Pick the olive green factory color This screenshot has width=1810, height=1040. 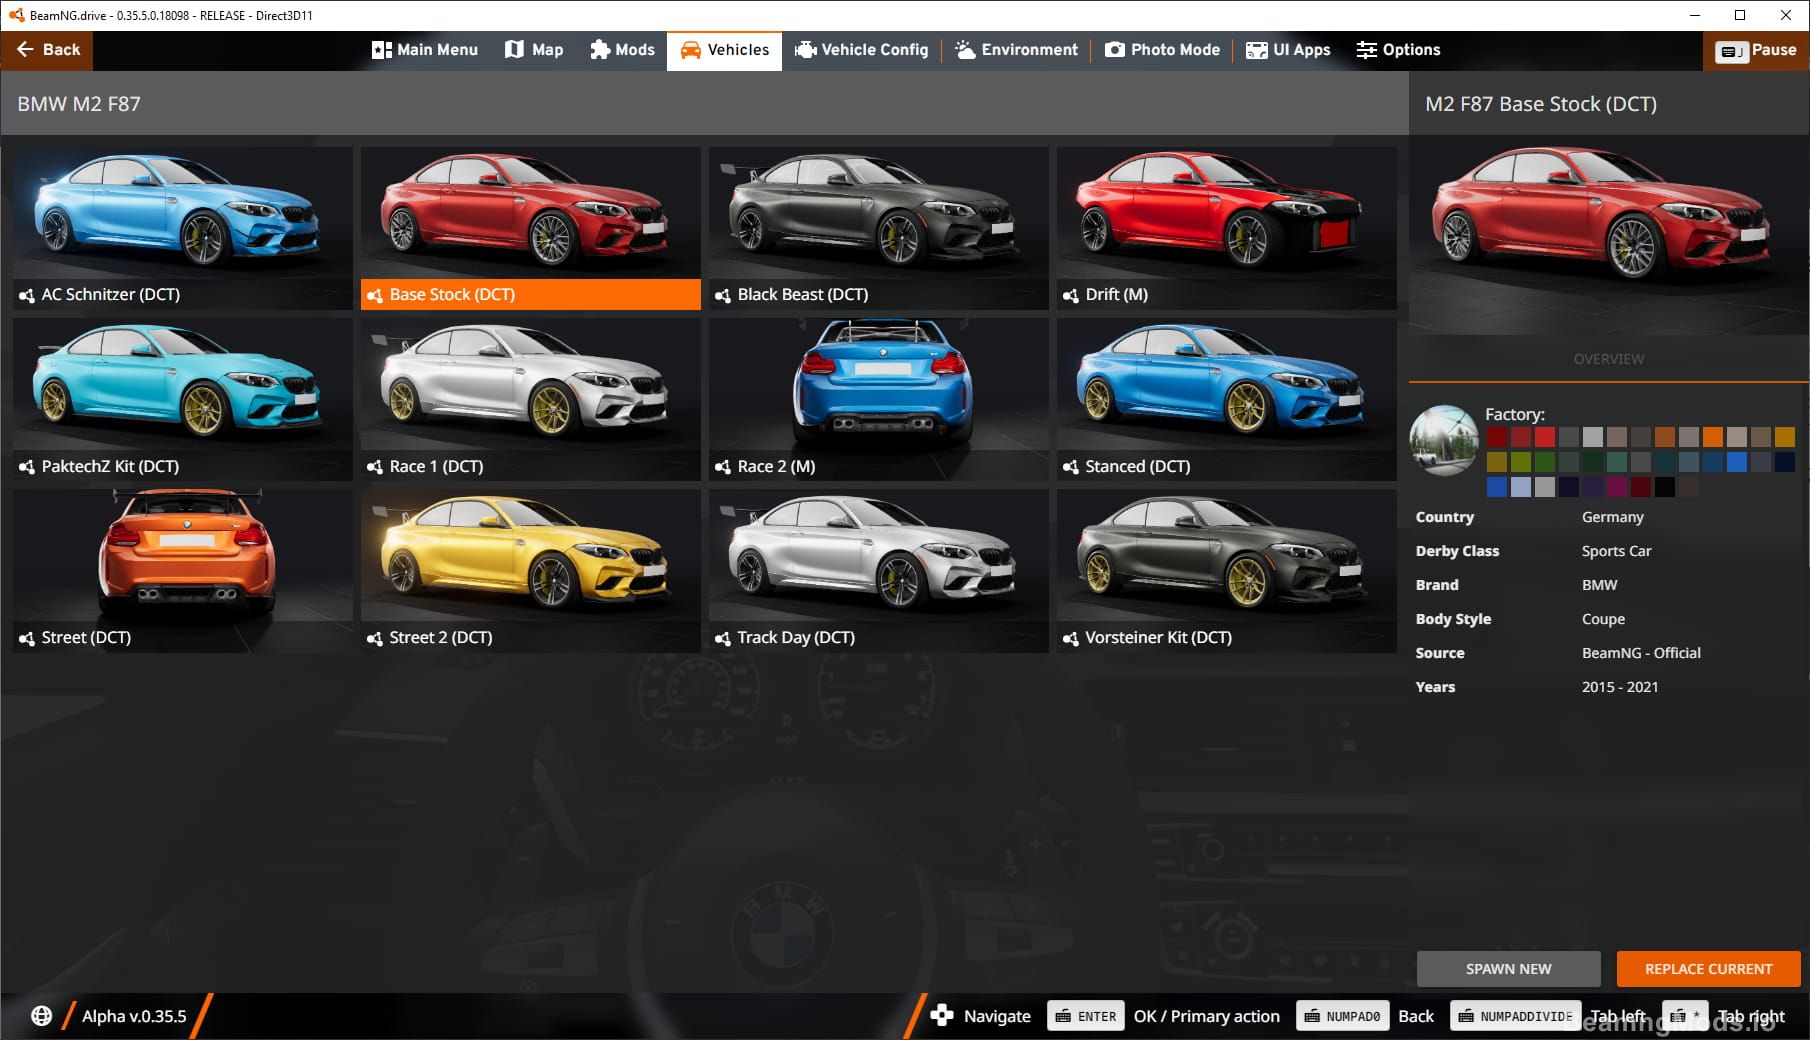point(1521,462)
